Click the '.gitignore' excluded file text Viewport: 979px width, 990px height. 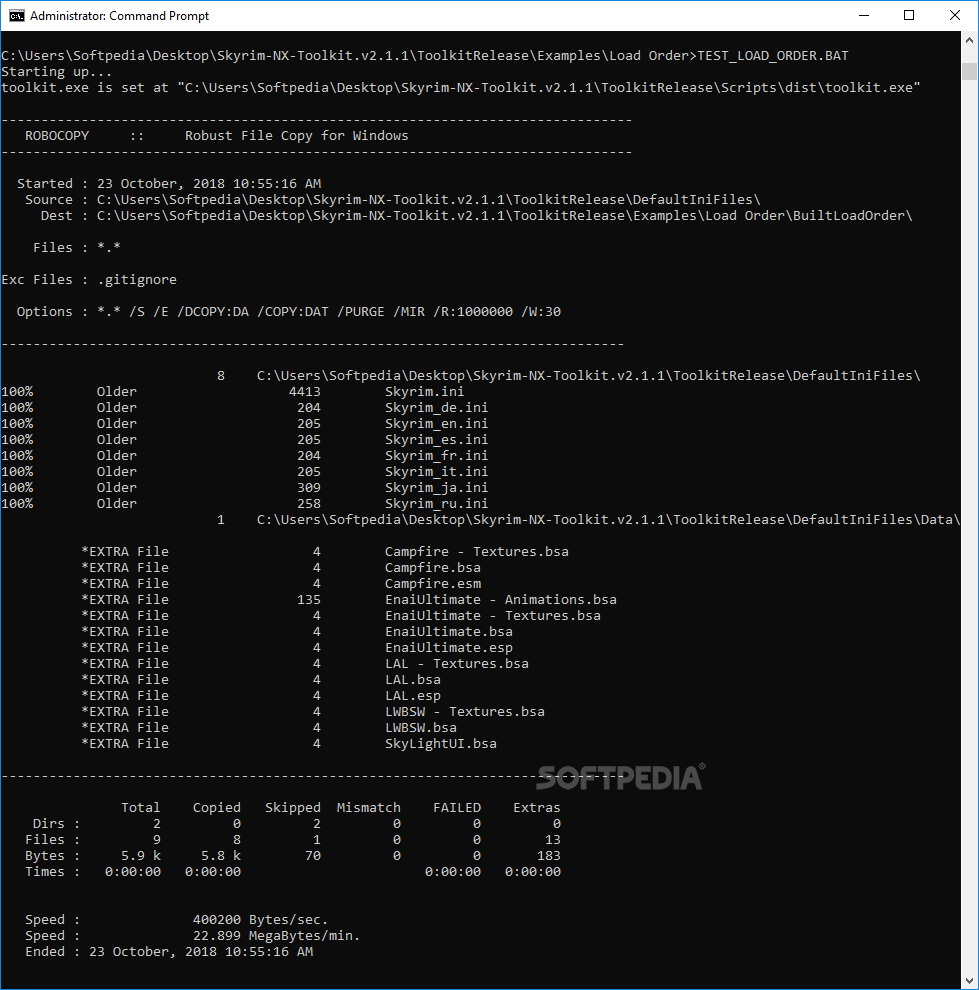coord(137,280)
